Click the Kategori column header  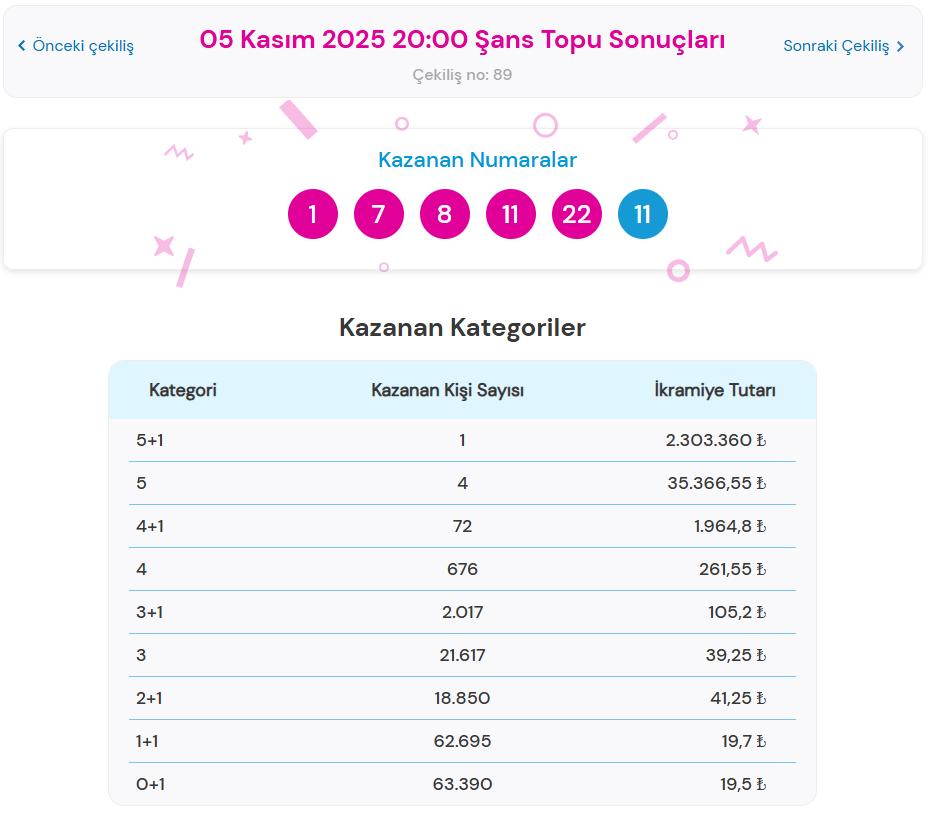(183, 390)
